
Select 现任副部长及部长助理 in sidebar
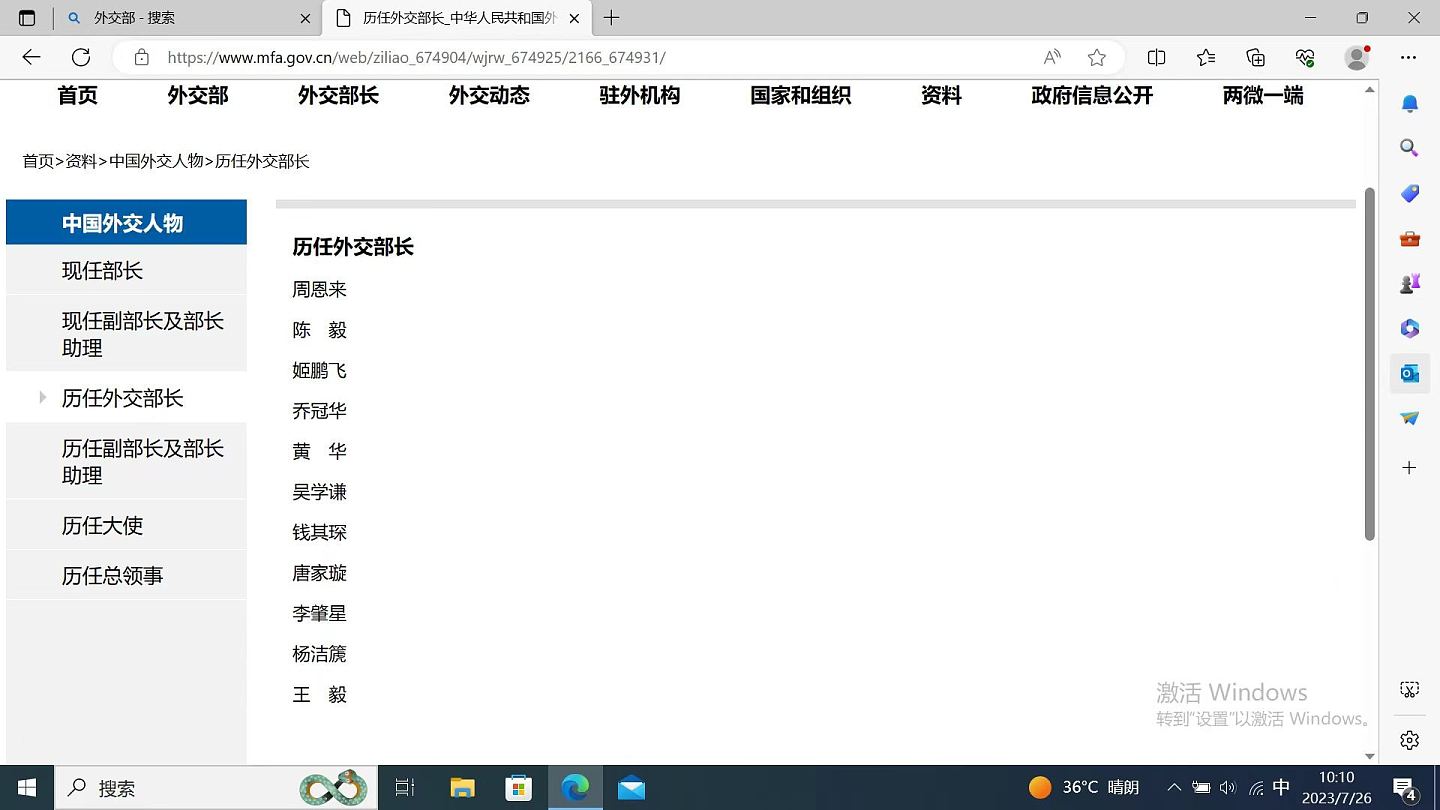coord(126,334)
